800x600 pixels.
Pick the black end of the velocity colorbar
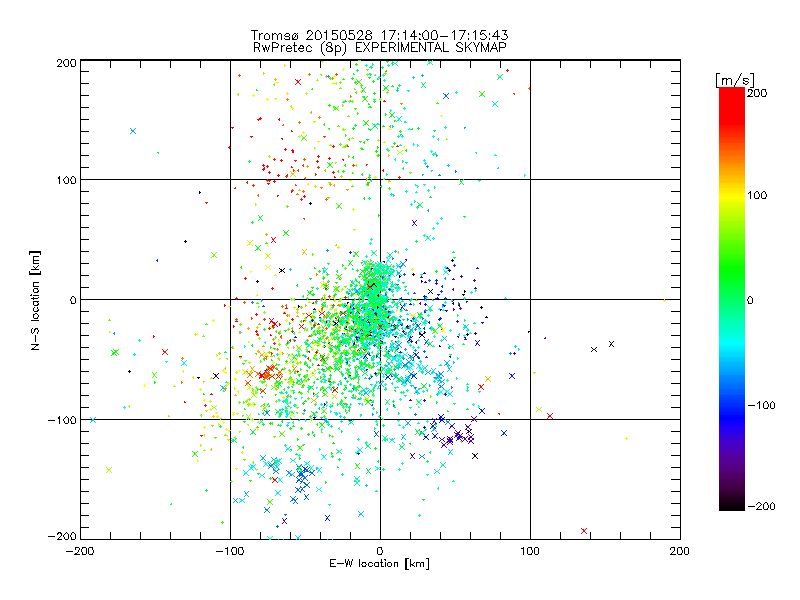732,505
